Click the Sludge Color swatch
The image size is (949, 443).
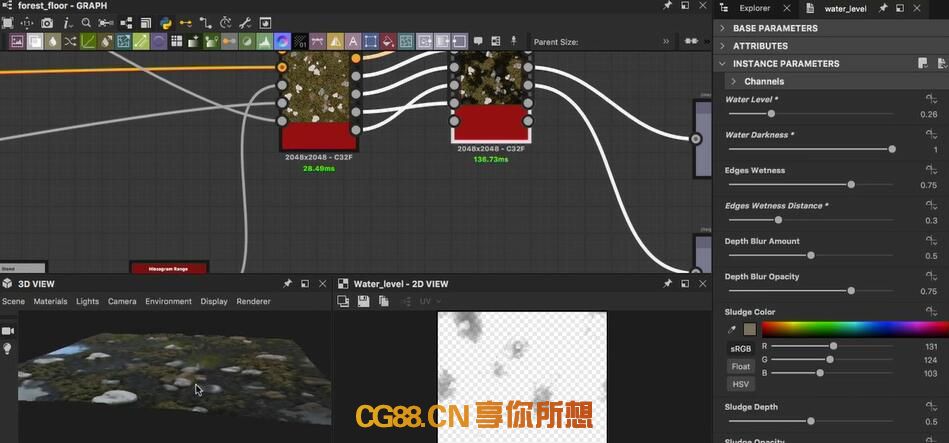click(x=750, y=330)
